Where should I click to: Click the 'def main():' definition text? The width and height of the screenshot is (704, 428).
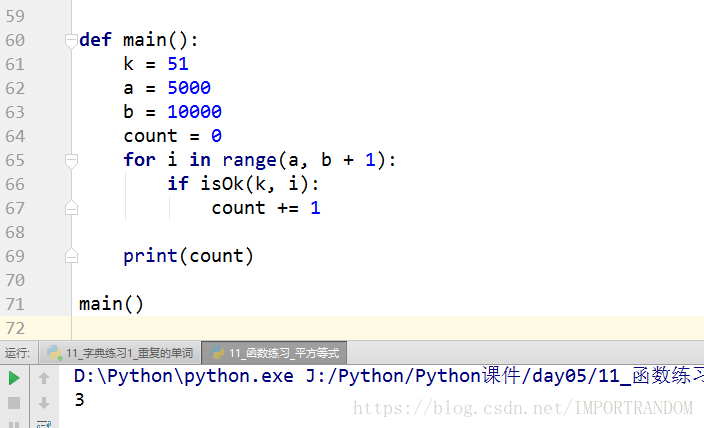point(138,40)
